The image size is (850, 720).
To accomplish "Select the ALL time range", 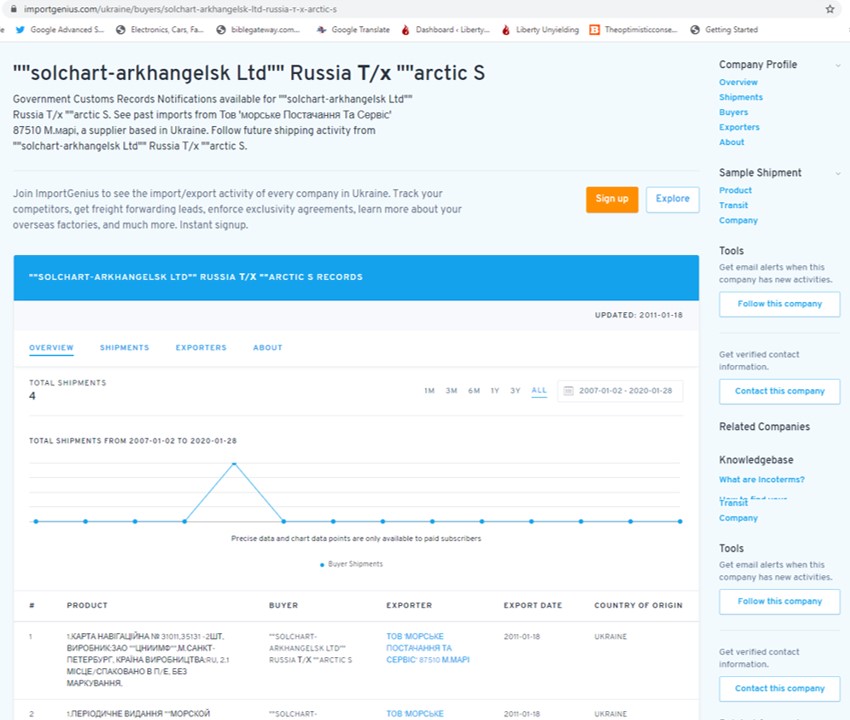I will (539, 390).
